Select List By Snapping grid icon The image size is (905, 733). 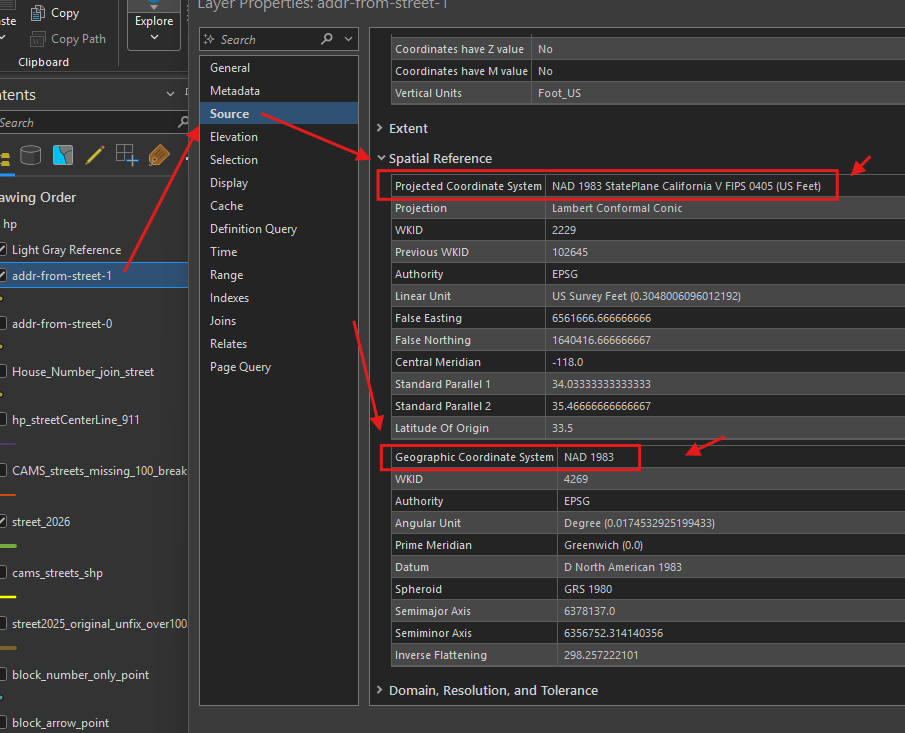(127, 155)
